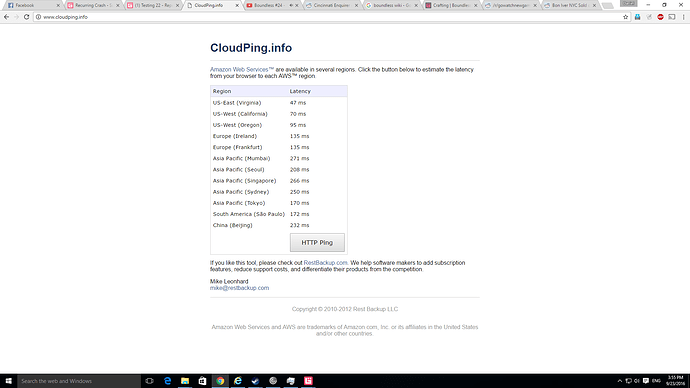Viewport: 690px width, 388px height.
Task: Open the Amazon Web Services link
Action: tap(242, 70)
